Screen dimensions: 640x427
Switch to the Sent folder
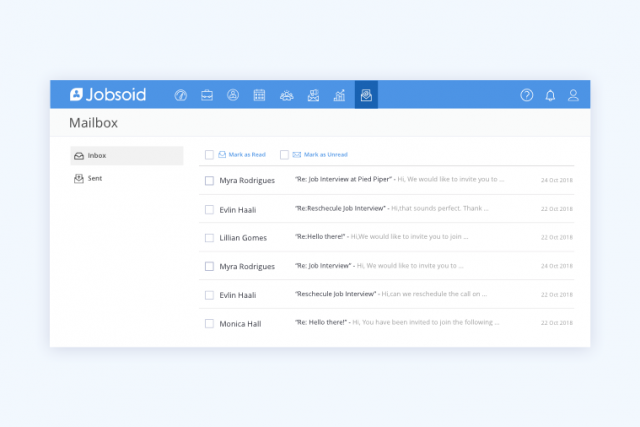94,178
